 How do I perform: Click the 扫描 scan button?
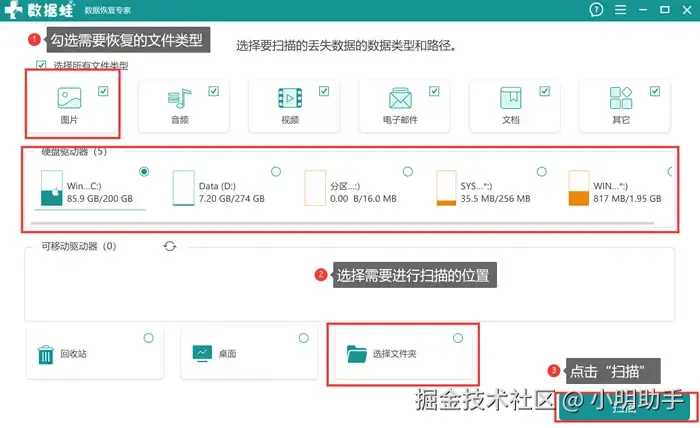625,407
